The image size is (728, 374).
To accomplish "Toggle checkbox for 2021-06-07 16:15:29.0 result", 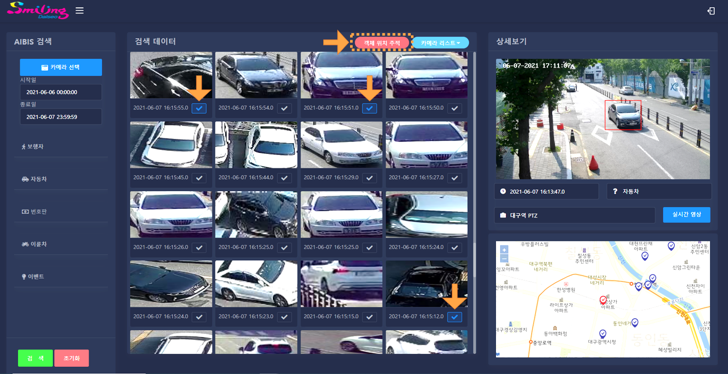I will click(x=369, y=178).
